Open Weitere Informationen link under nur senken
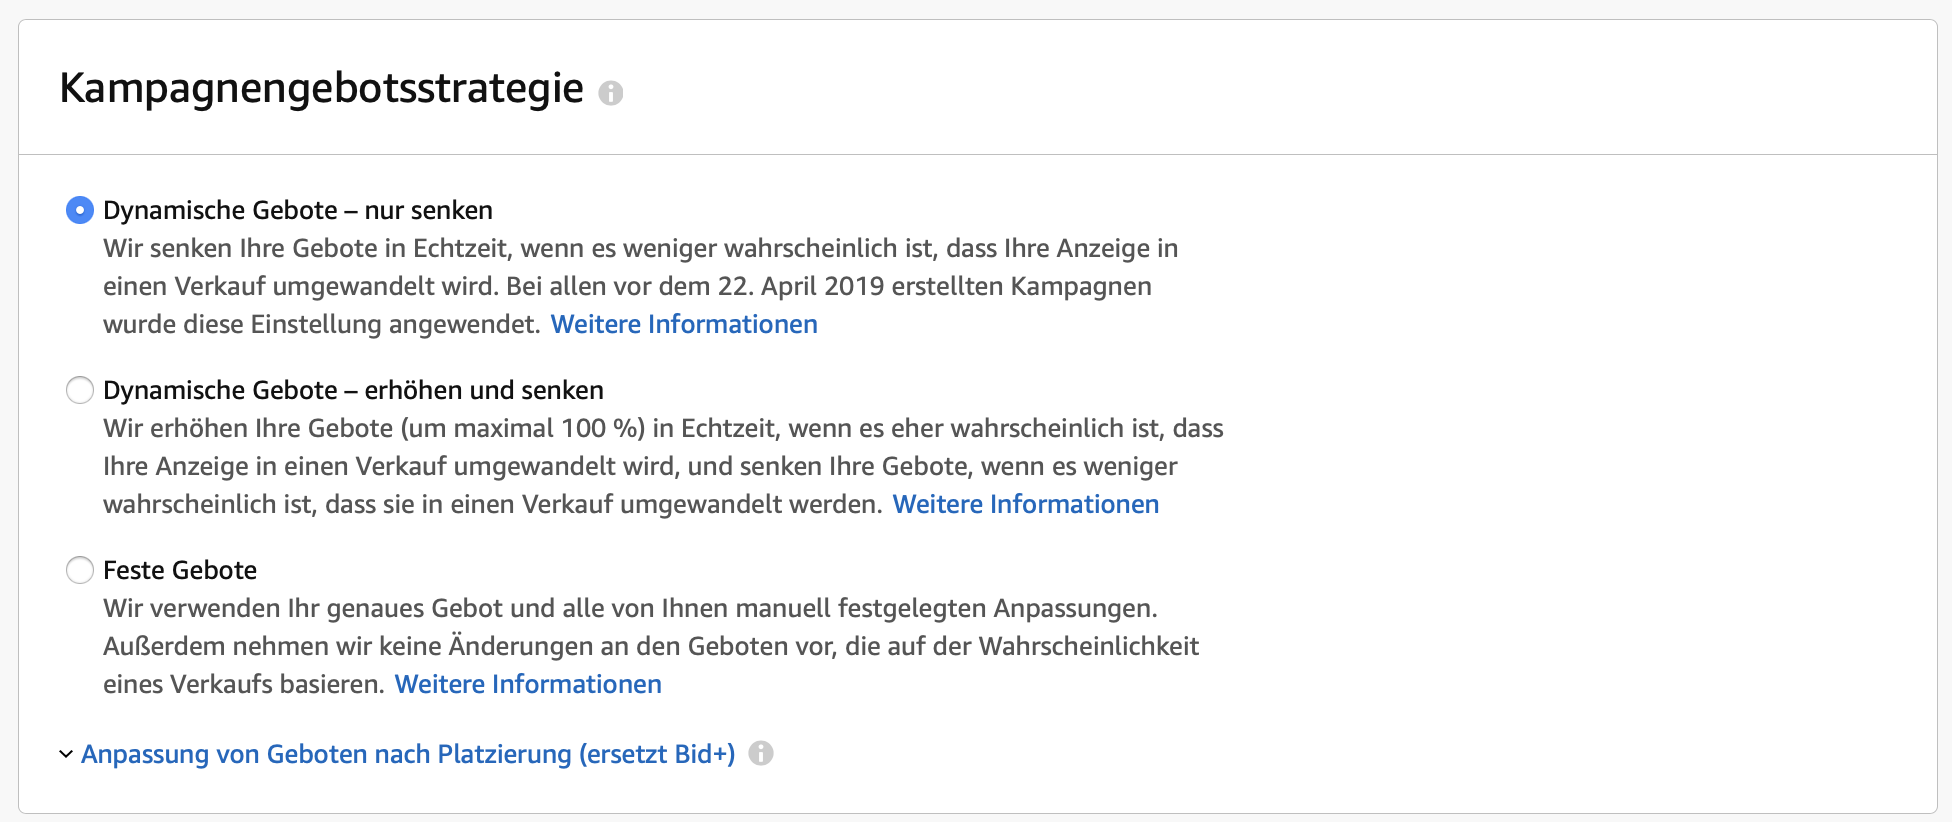The image size is (1952, 822). click(684, 324)
